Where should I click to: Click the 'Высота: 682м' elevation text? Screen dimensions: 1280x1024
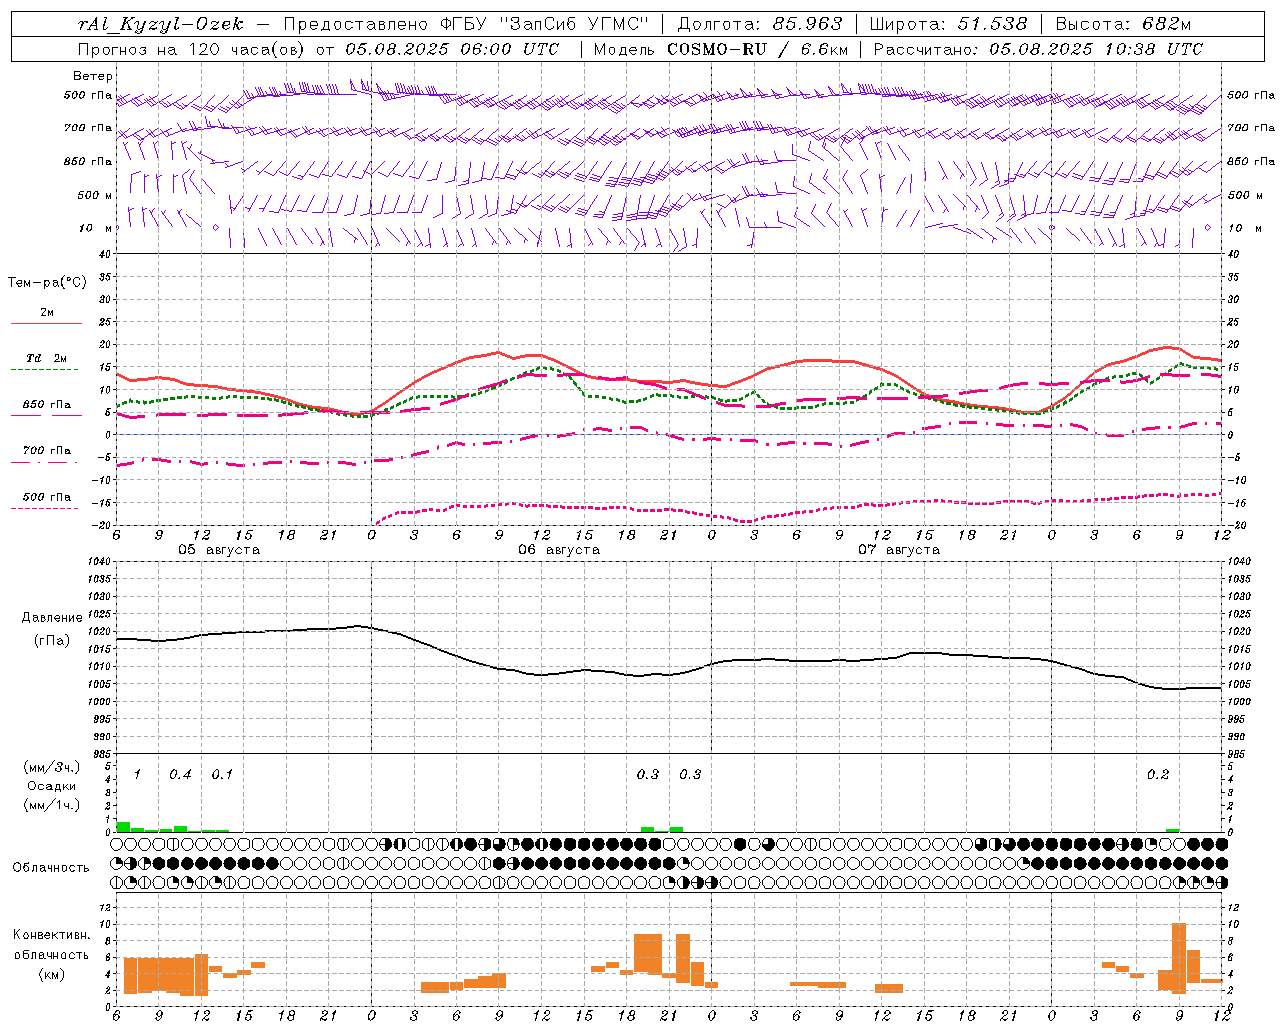pos(1123,25)
